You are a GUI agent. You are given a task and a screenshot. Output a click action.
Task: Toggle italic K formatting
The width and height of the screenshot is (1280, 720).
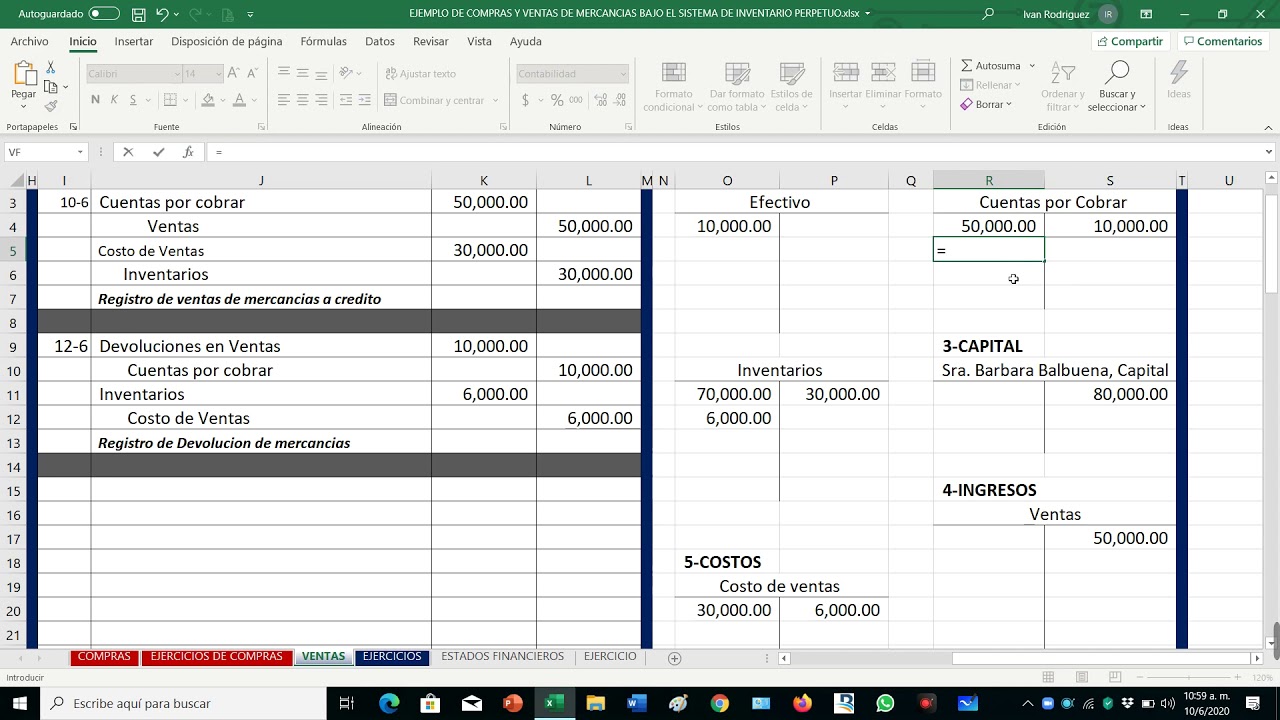(x=114, y=100)
